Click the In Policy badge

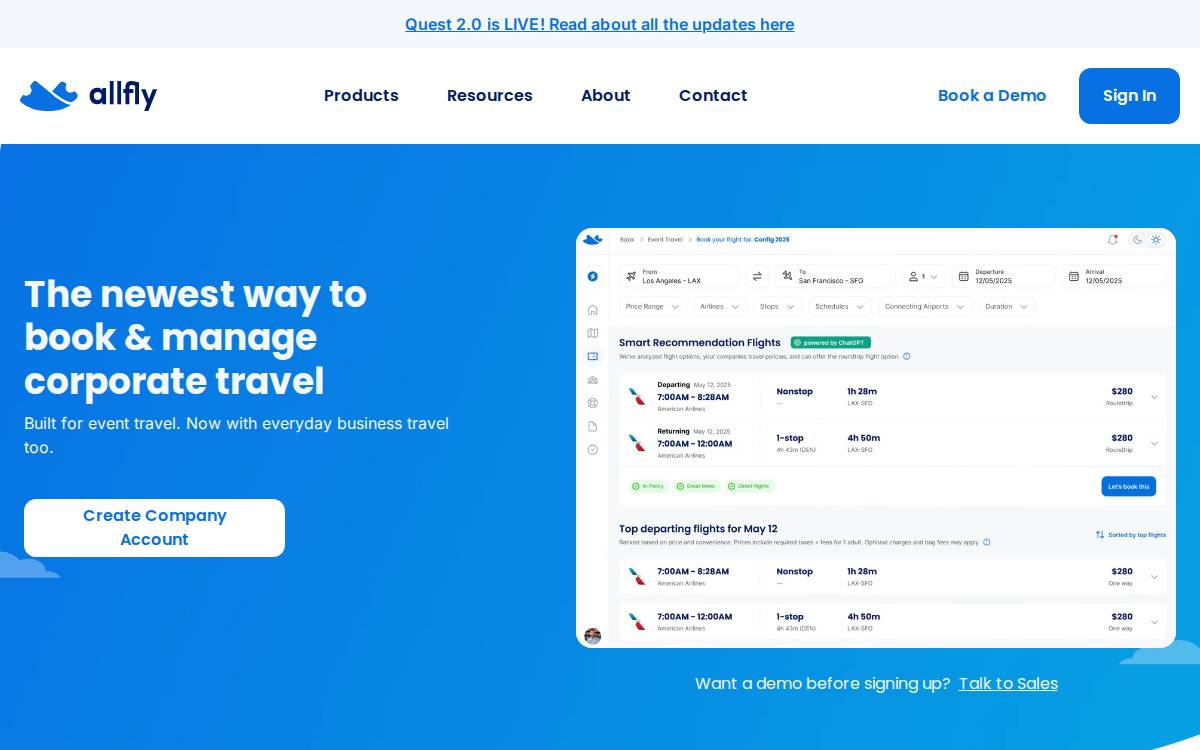(648, 486)
